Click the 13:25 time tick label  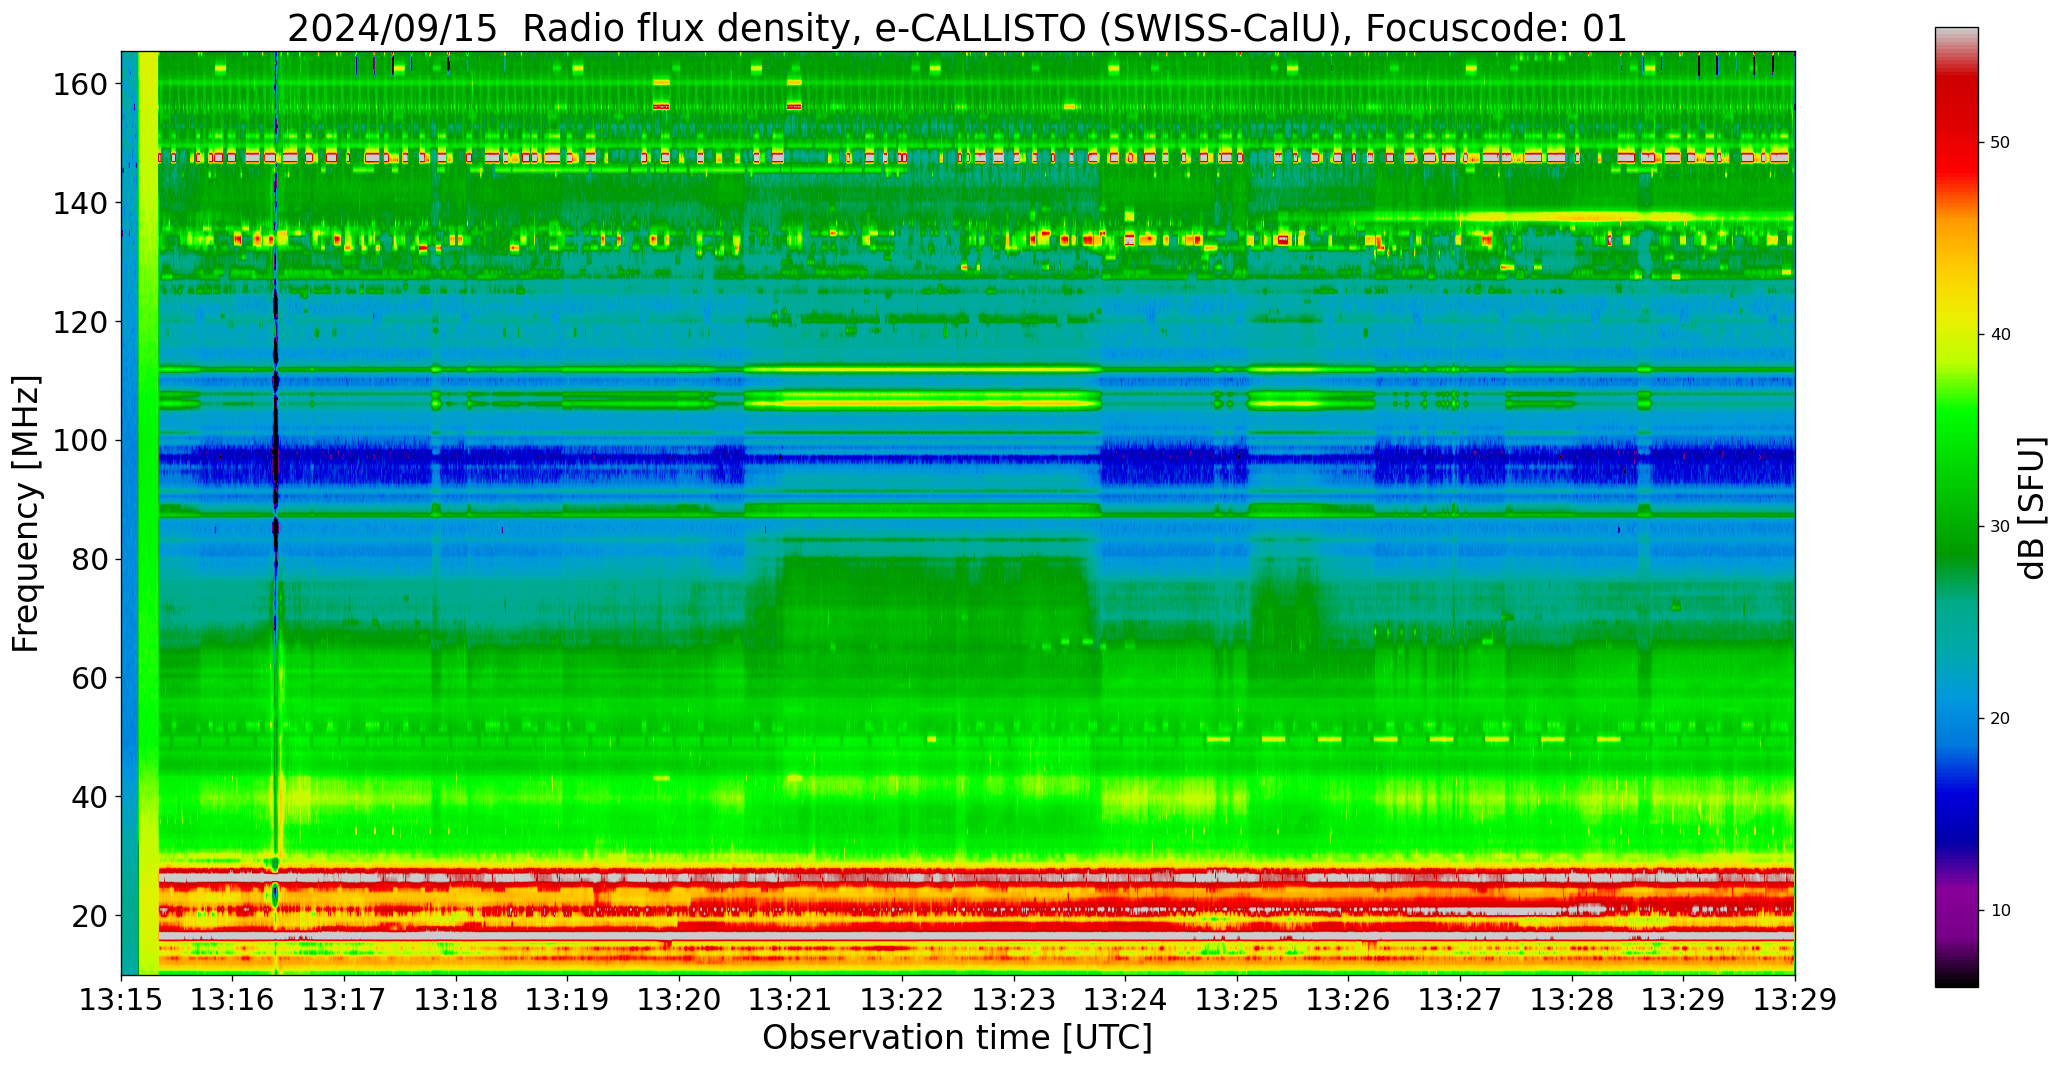pos(1237,1000)
